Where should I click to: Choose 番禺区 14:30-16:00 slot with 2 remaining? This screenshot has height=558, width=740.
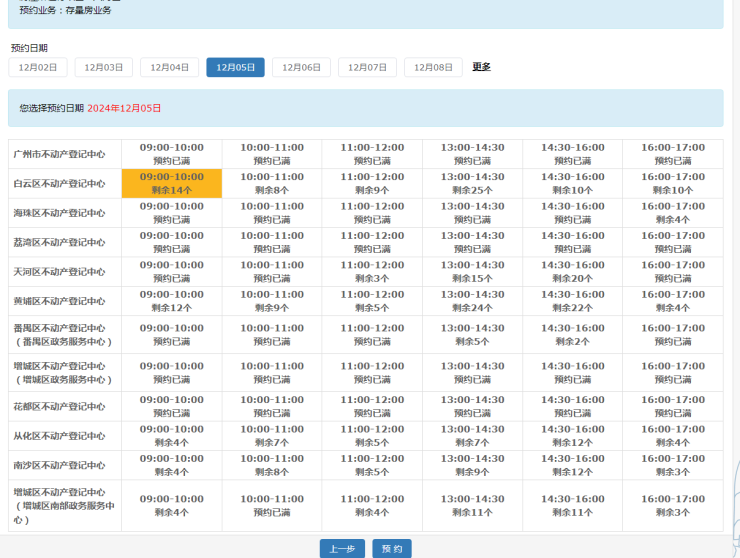572,334
